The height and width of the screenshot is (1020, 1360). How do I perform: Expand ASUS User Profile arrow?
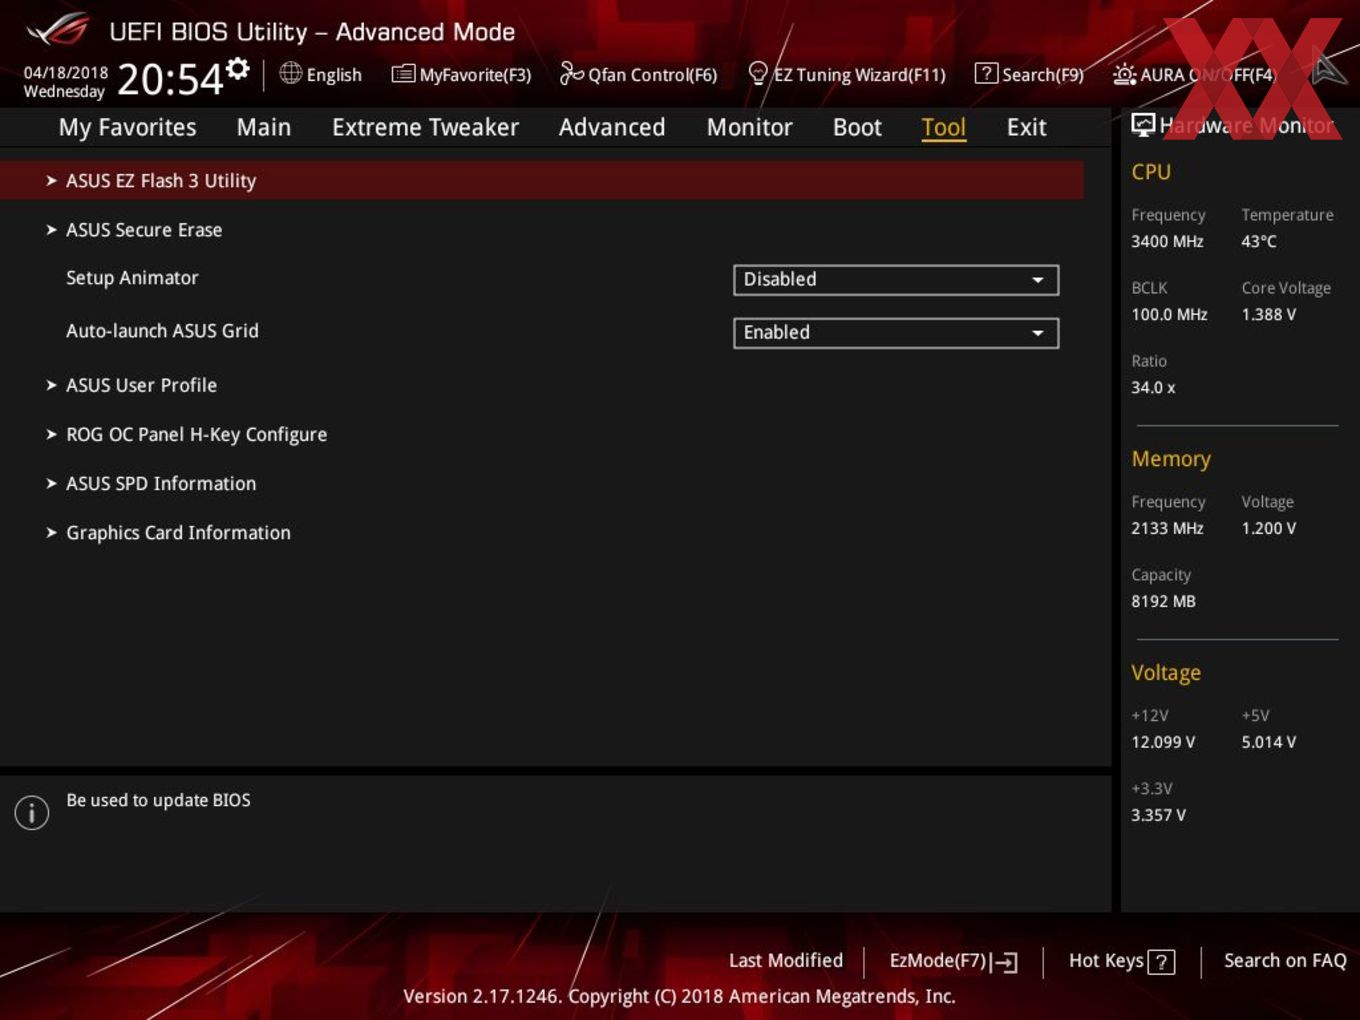51,385
